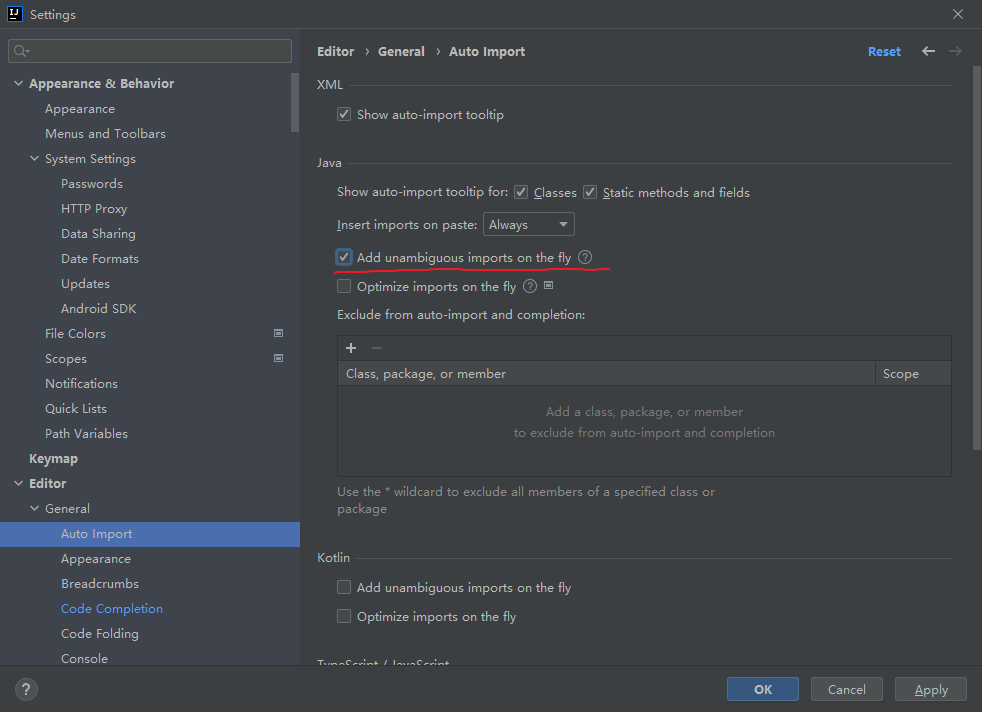Enable Kotlin Add unambiguous imports on the fly

coord(344,588)
